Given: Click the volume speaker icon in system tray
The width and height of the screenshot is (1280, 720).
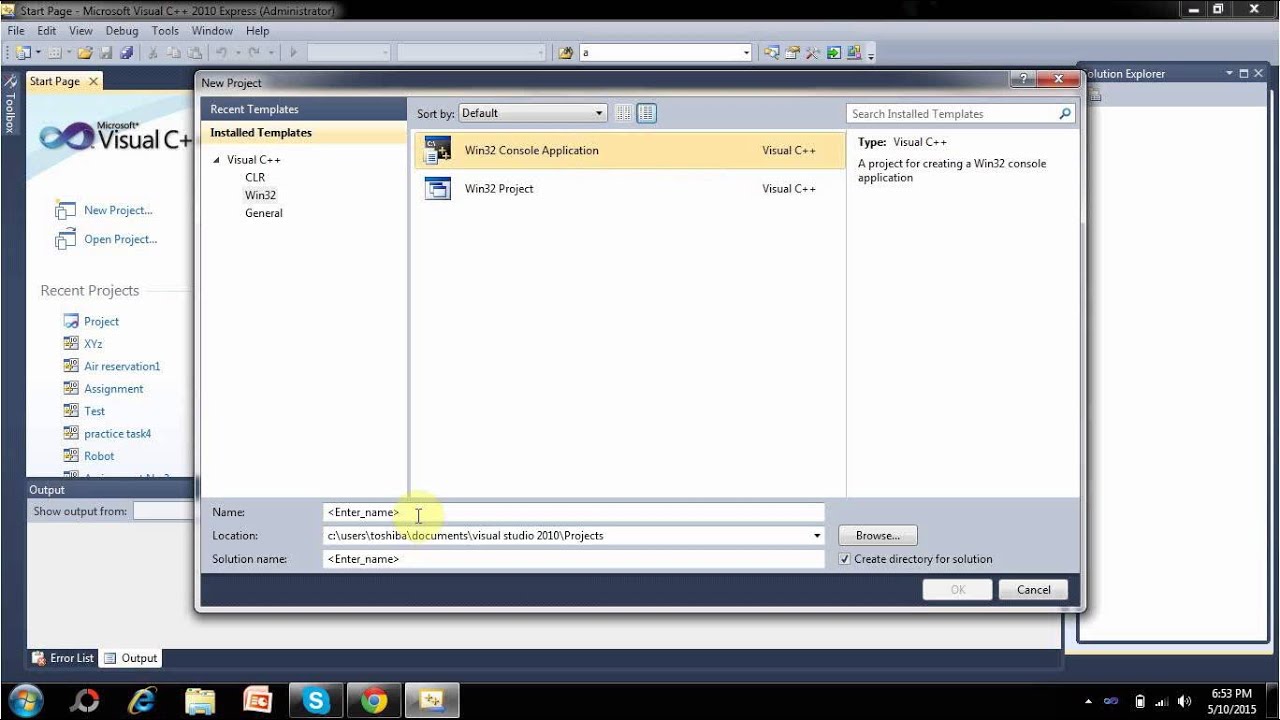Looking at the screenshot, I should (1185, 701).
